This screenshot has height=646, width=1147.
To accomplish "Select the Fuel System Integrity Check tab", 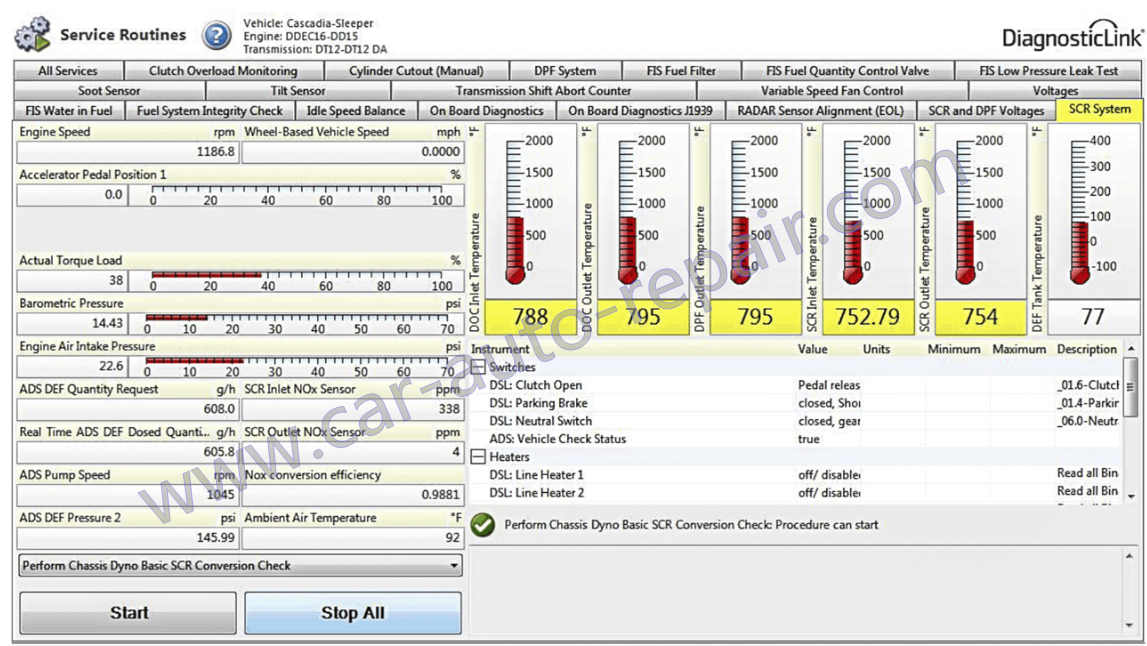I will pos(210,111).
